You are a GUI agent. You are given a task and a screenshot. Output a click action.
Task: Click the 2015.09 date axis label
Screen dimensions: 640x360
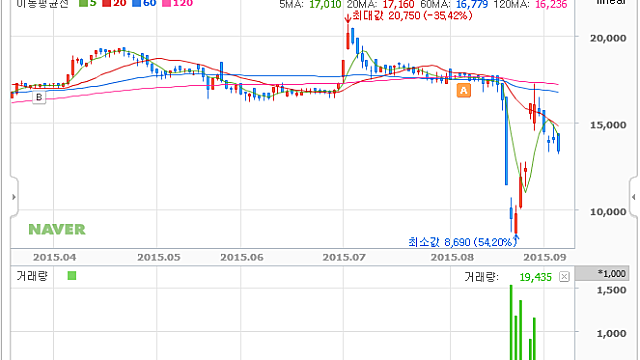point(545,258)
